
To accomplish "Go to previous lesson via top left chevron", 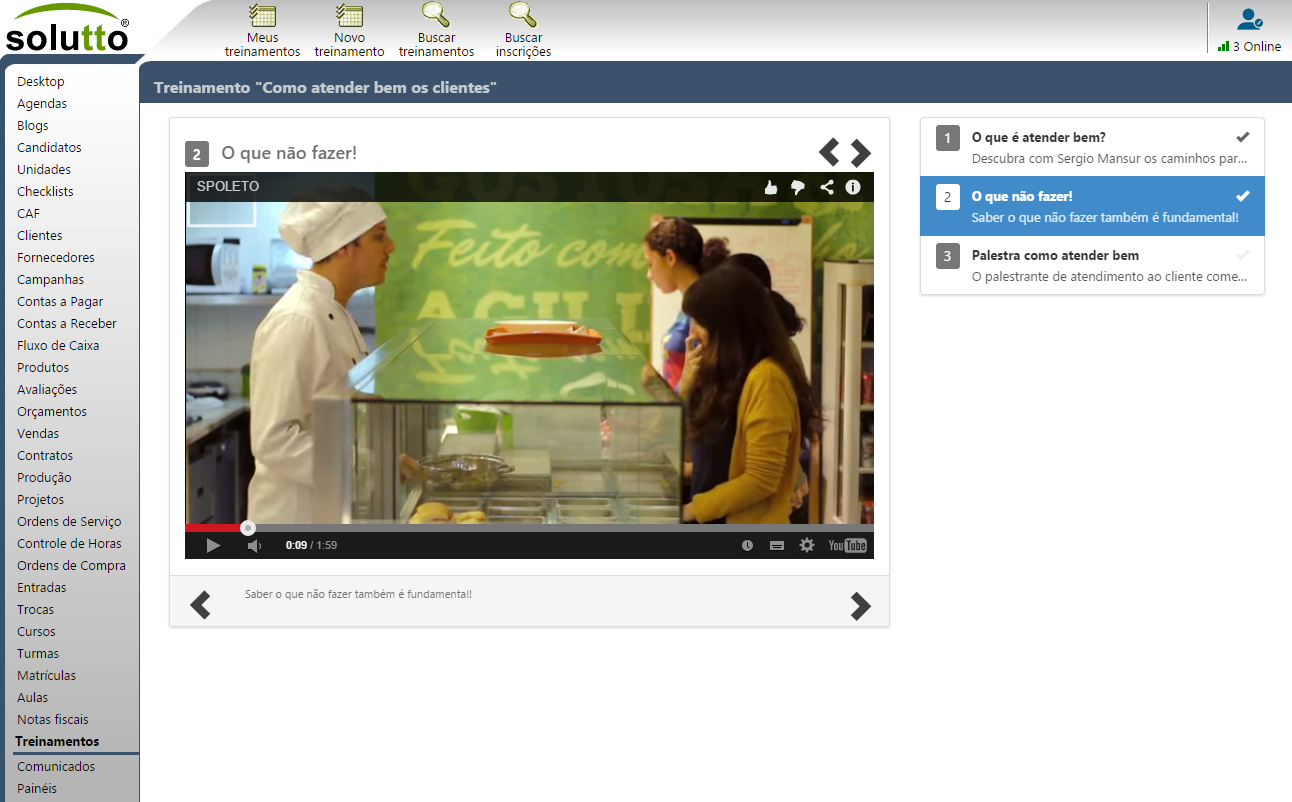I will click(x=829, y=152).
